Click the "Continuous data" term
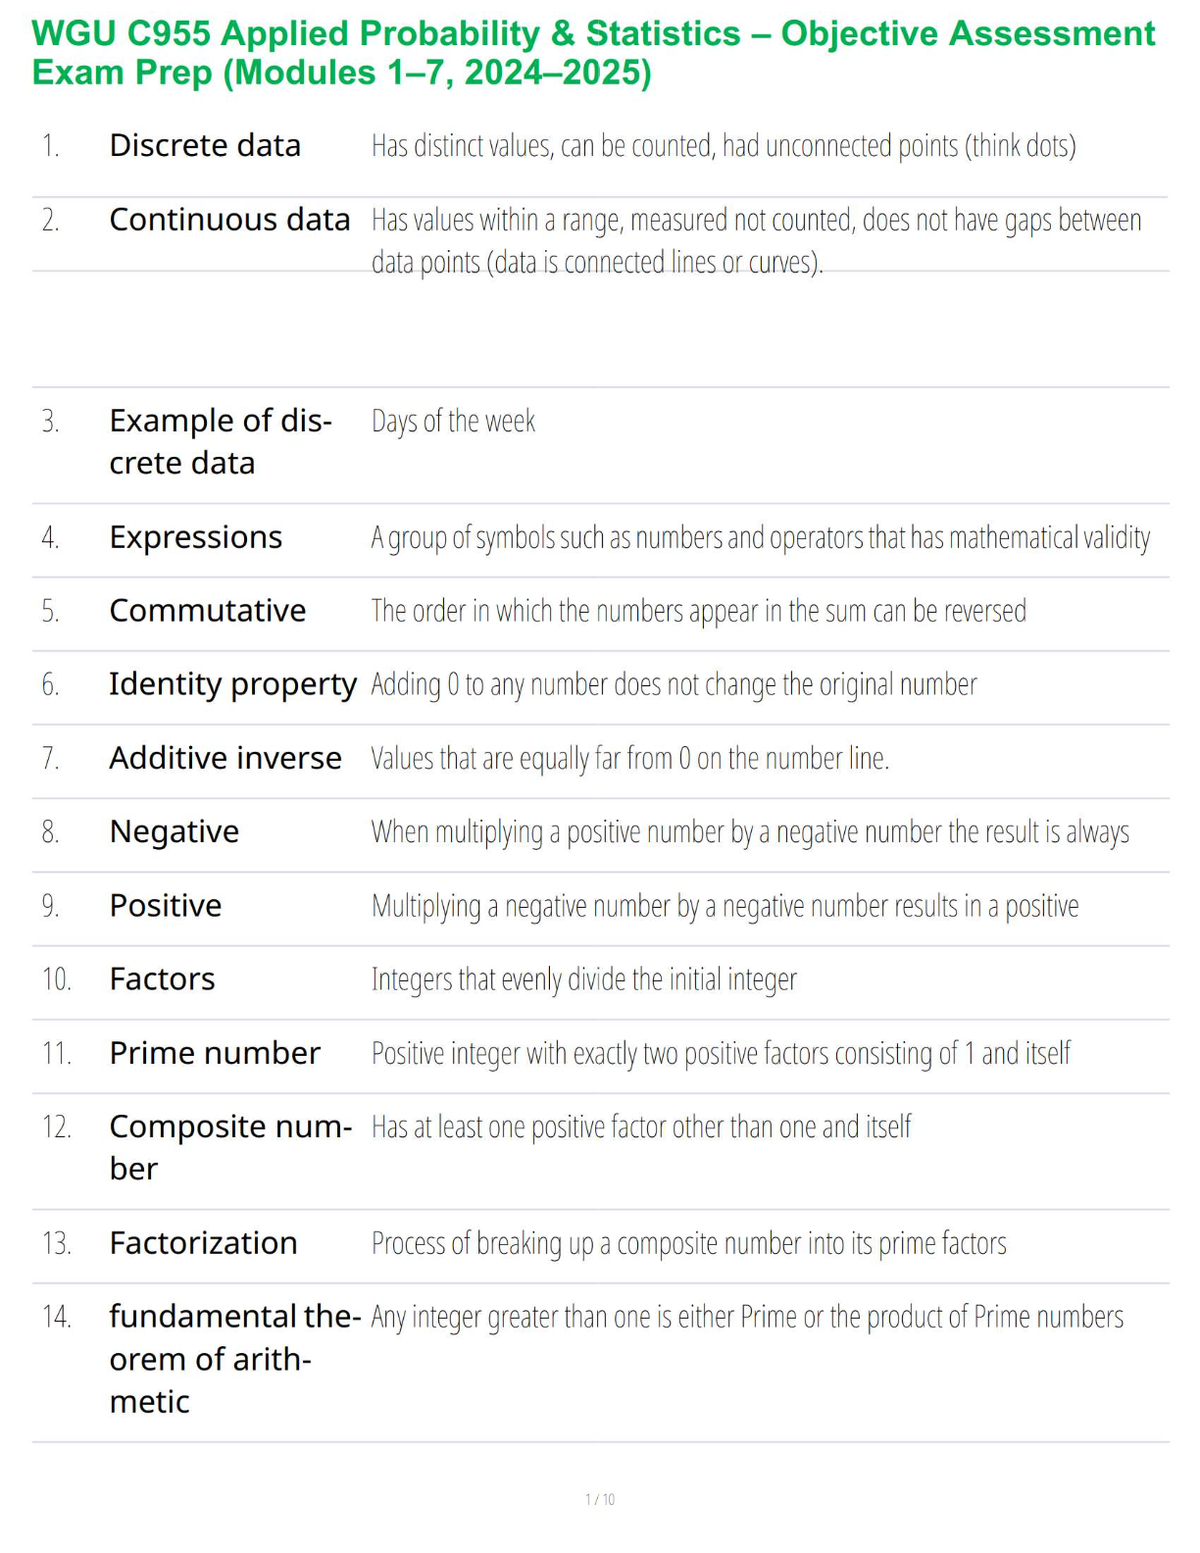Screen dimensions: 1200x1553 230,220
